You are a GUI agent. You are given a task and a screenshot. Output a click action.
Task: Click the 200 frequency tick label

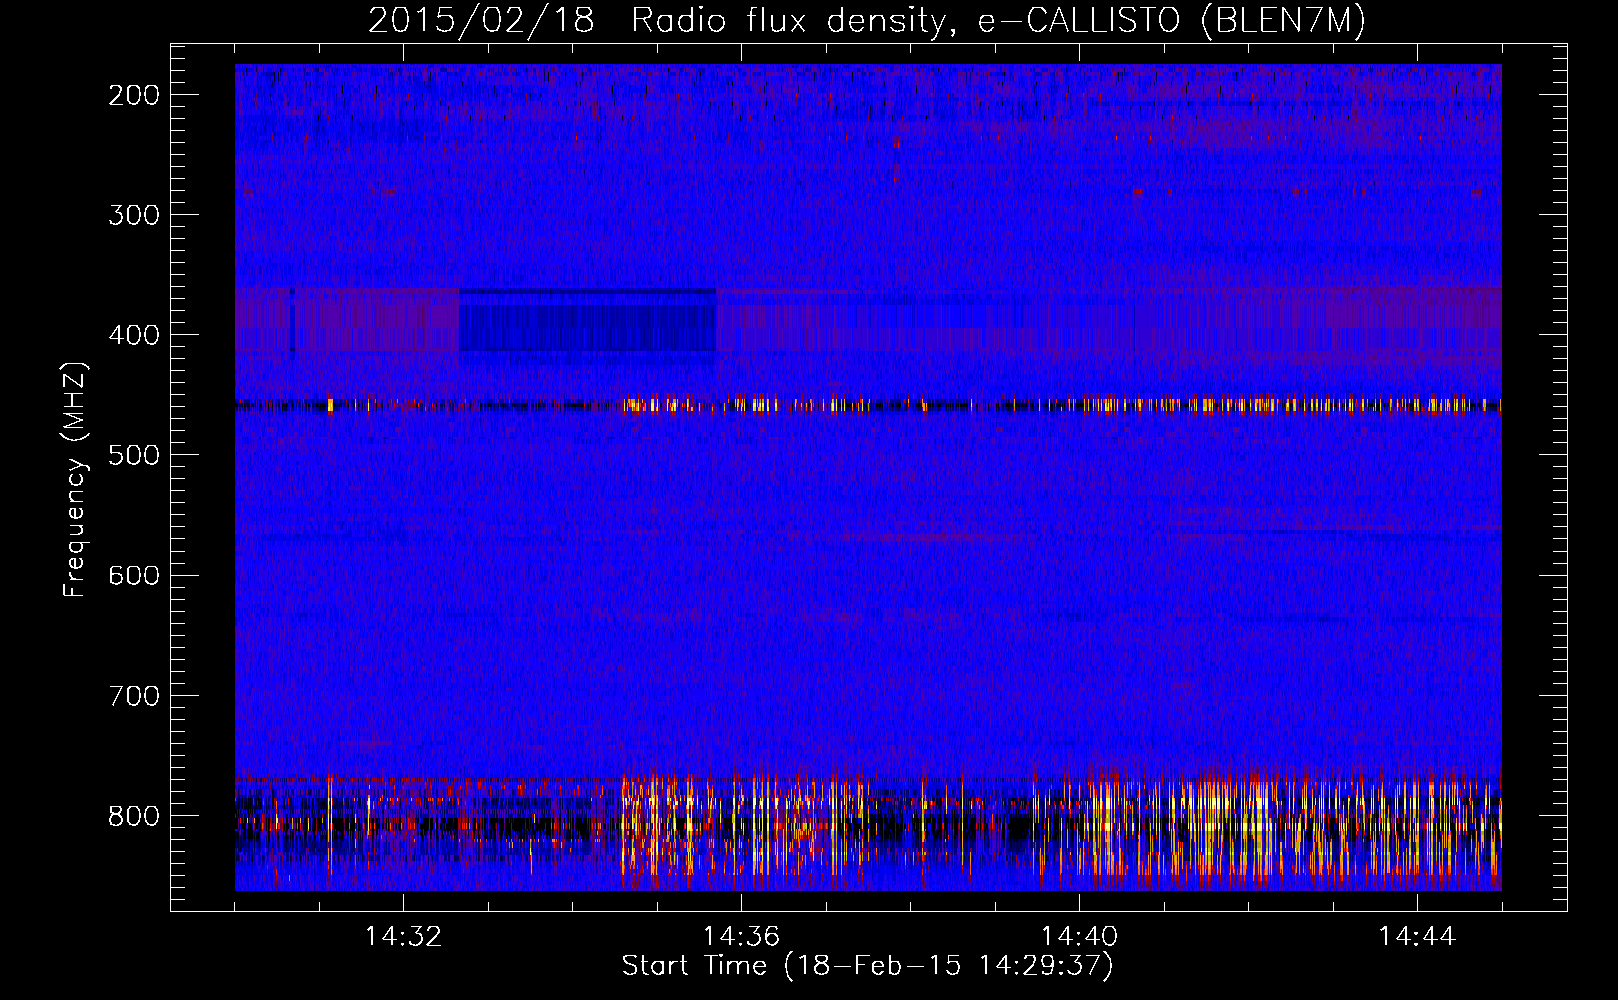(x=133, y=95)
